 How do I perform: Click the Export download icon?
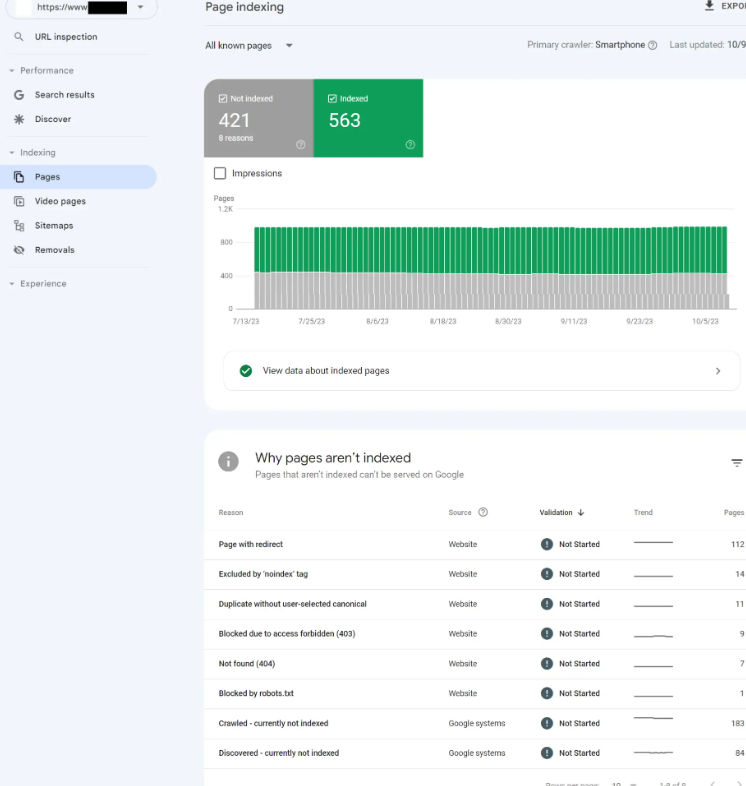(x=710, y=6)
